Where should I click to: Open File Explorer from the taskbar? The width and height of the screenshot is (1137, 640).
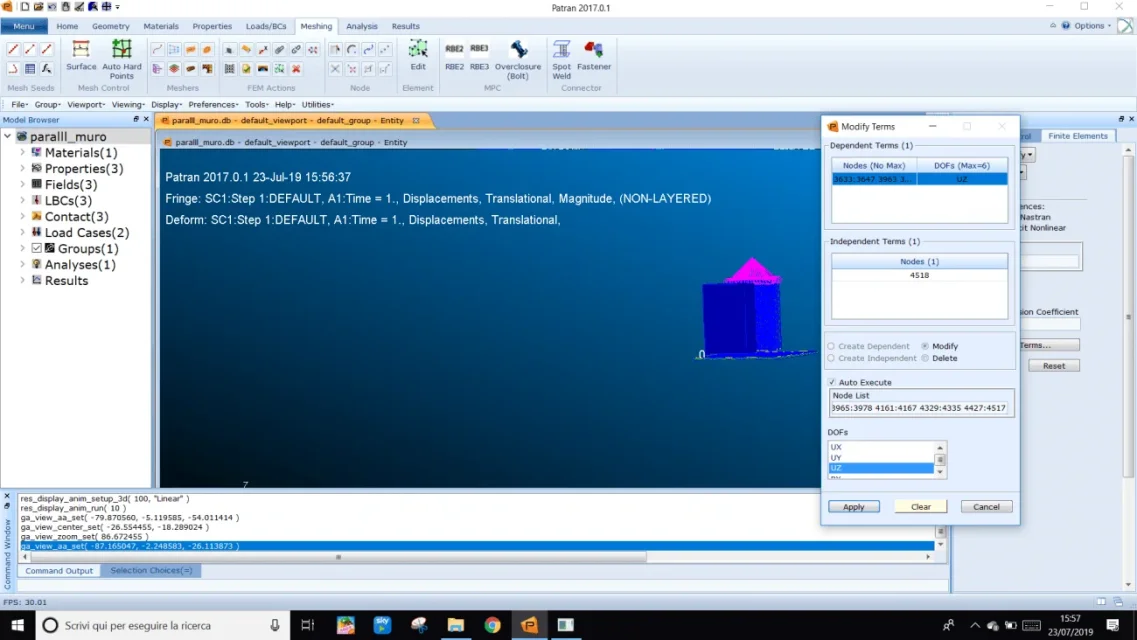pos(455,625)
